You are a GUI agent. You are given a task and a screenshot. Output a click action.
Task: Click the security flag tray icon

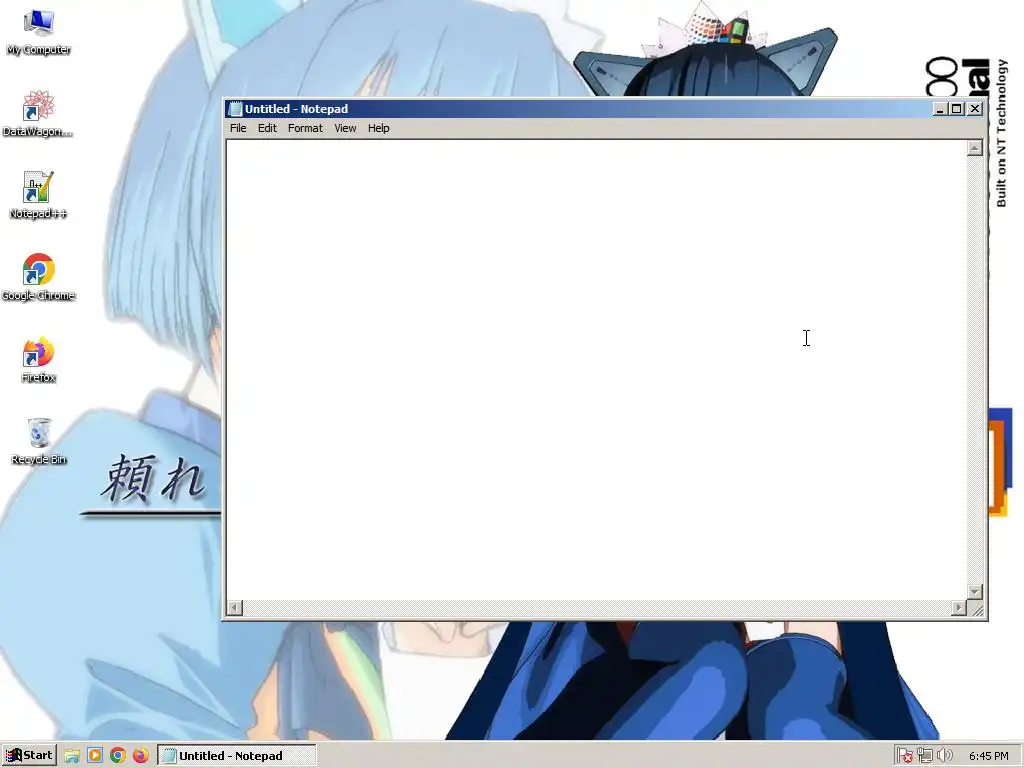tap(904, 756)
